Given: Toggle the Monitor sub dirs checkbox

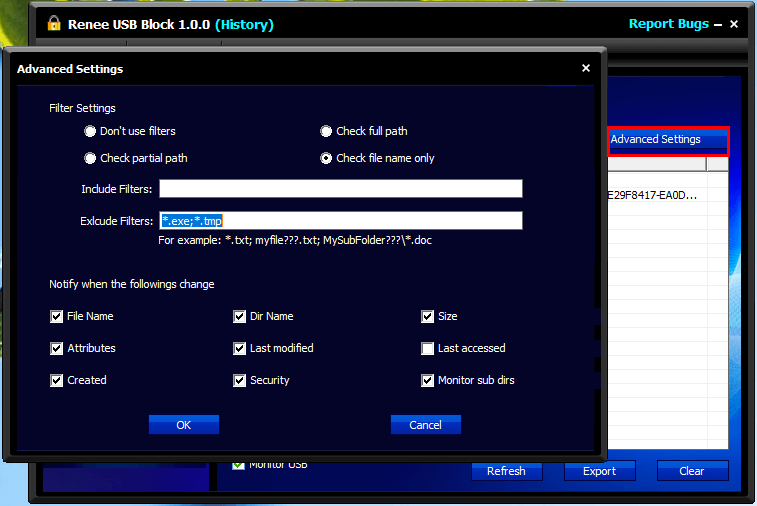Looking at the screenshot, I should pyautogui.click(x=428, y=380).
